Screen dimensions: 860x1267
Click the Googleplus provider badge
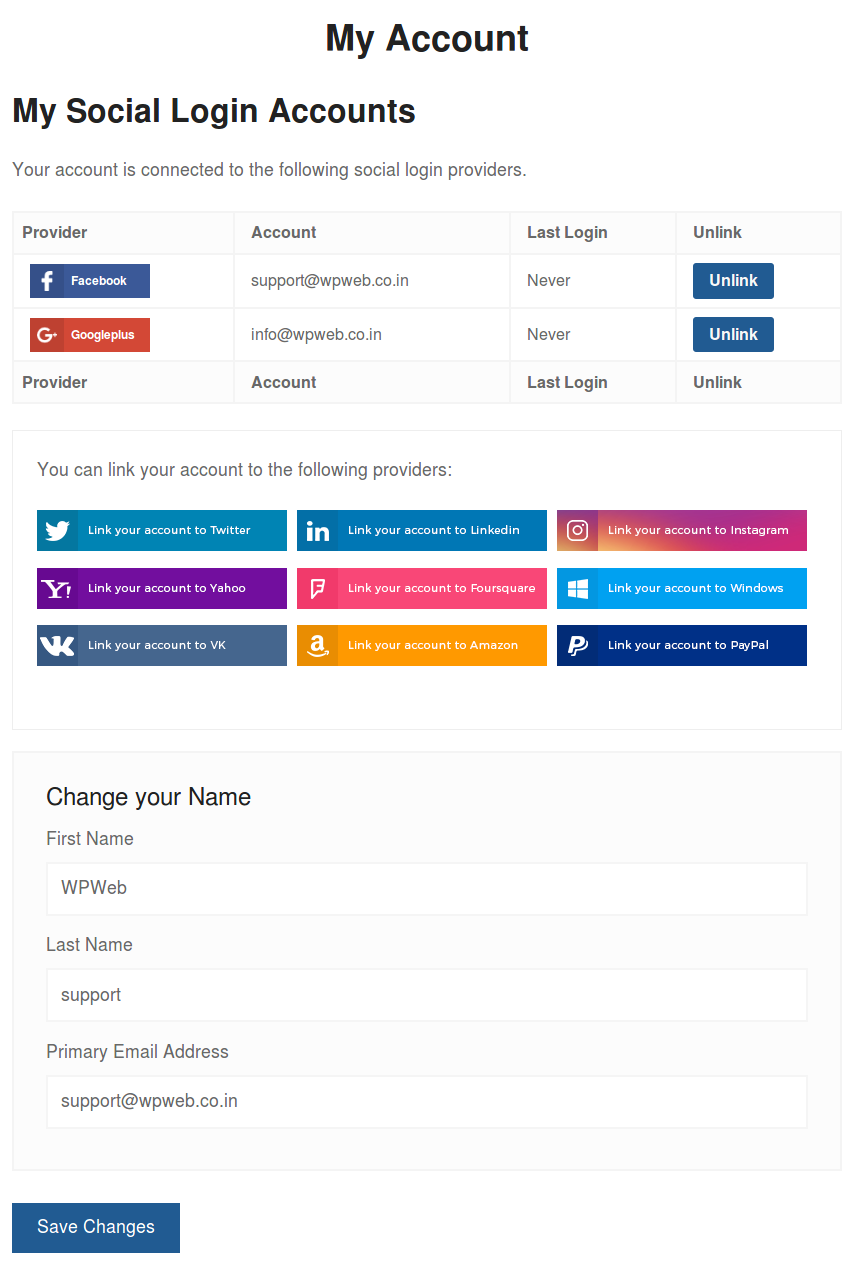[x=90, y=335]
